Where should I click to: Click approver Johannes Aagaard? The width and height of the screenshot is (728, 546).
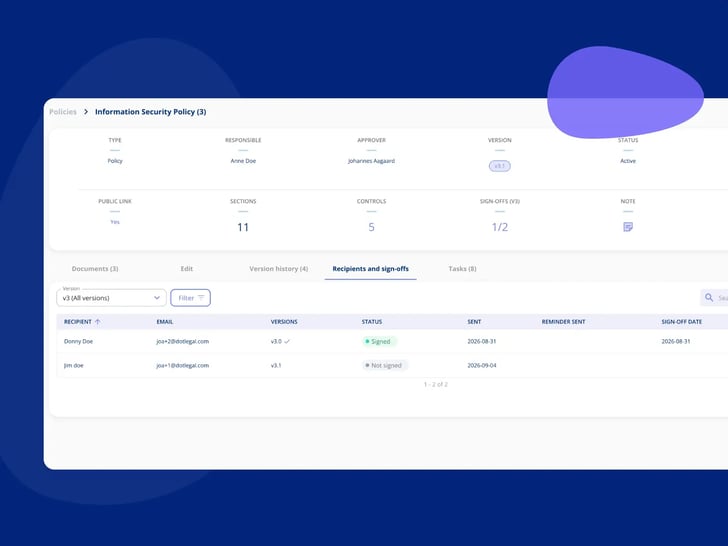click(x=371, y=161)
